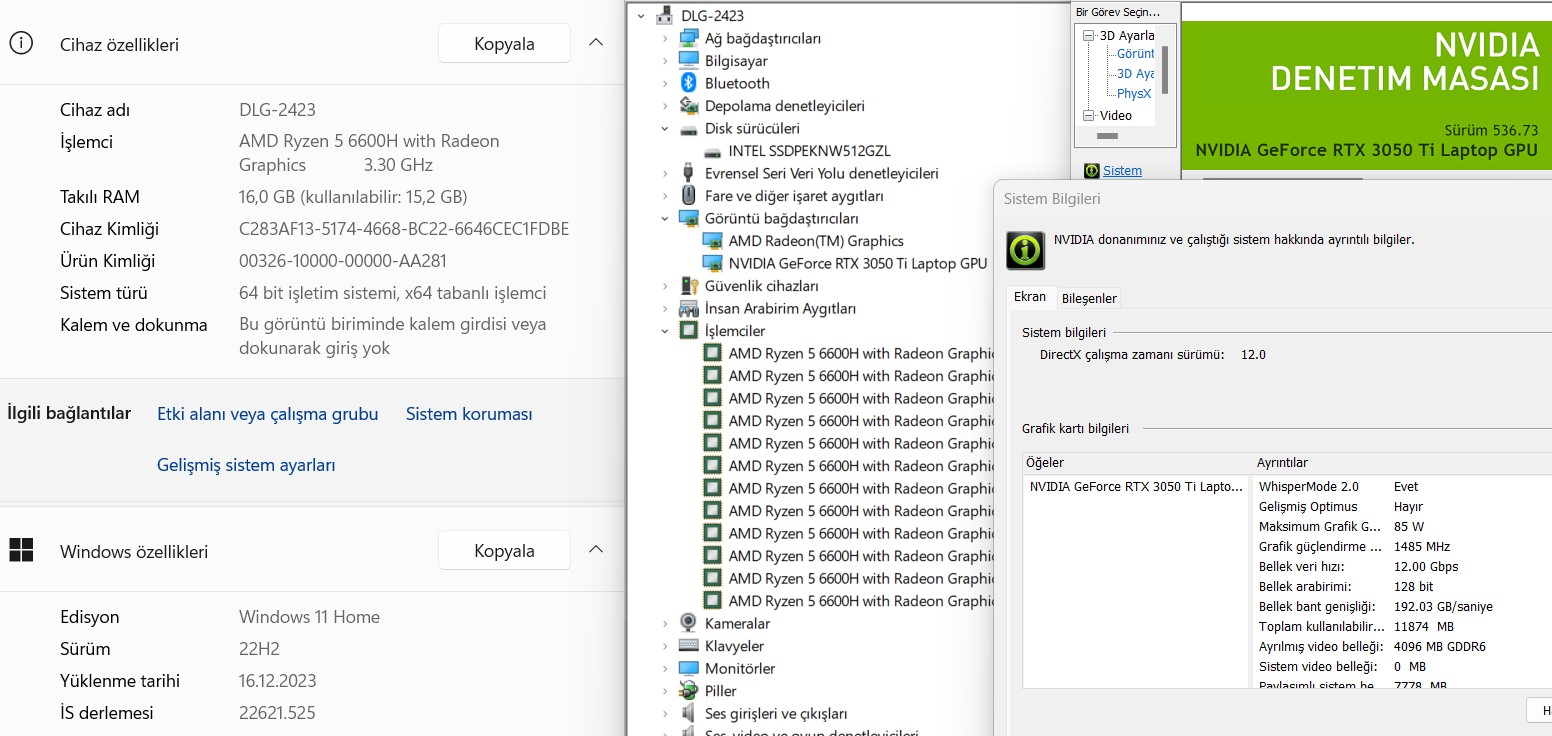Click the Güvenlik cihazları icon

pos(688,286)
